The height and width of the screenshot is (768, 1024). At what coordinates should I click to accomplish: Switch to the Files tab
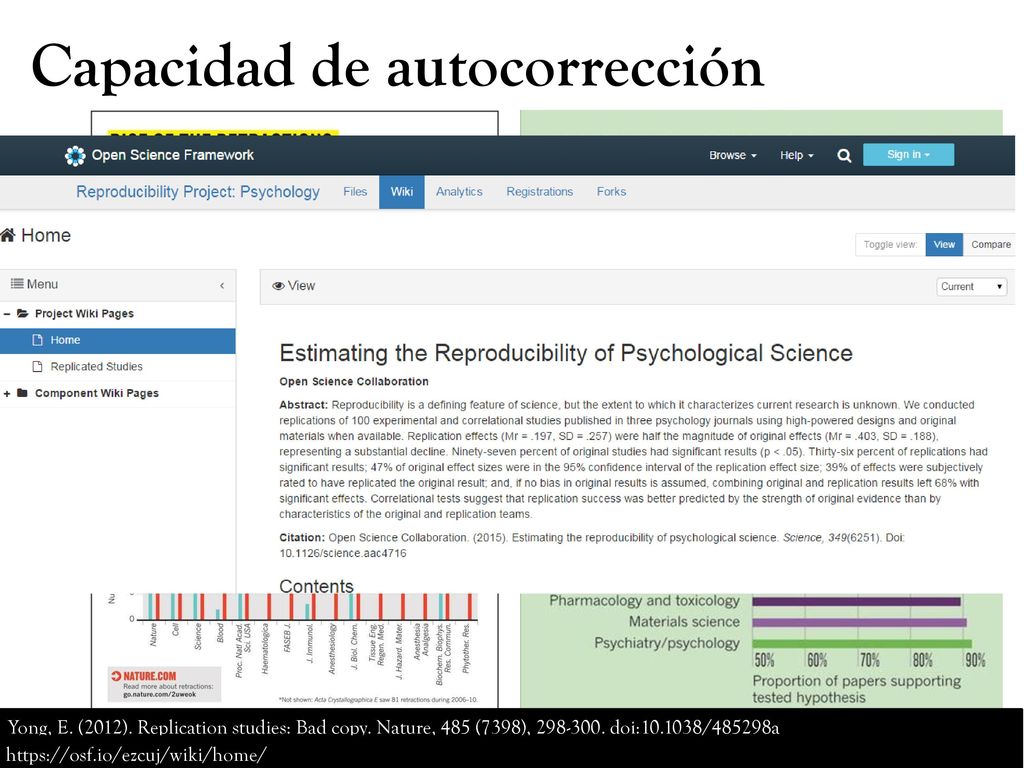(355, 191)
